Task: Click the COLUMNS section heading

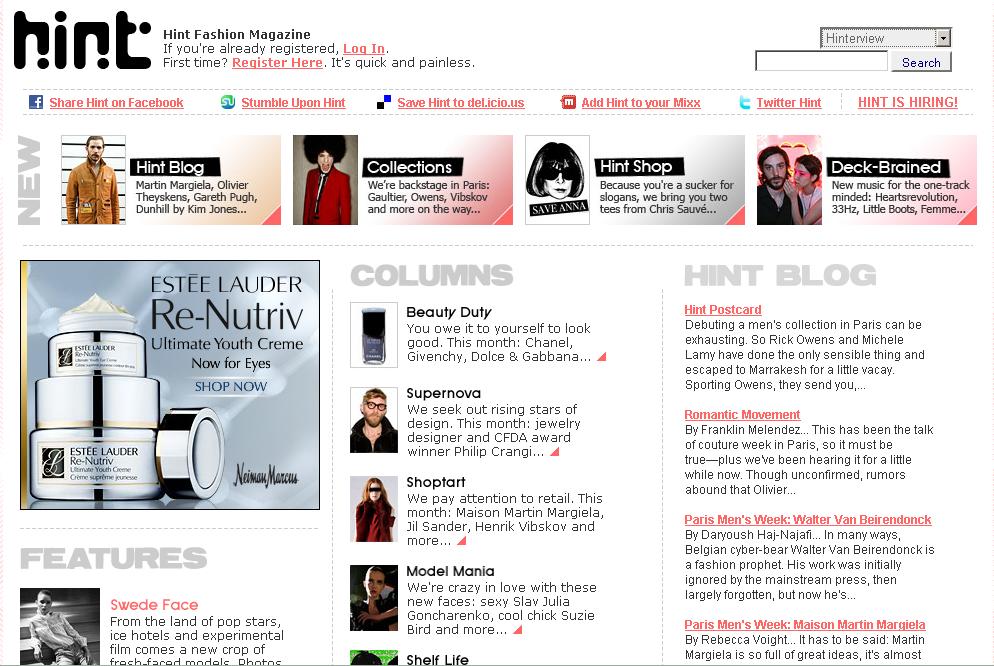Action: click(432, 276)
